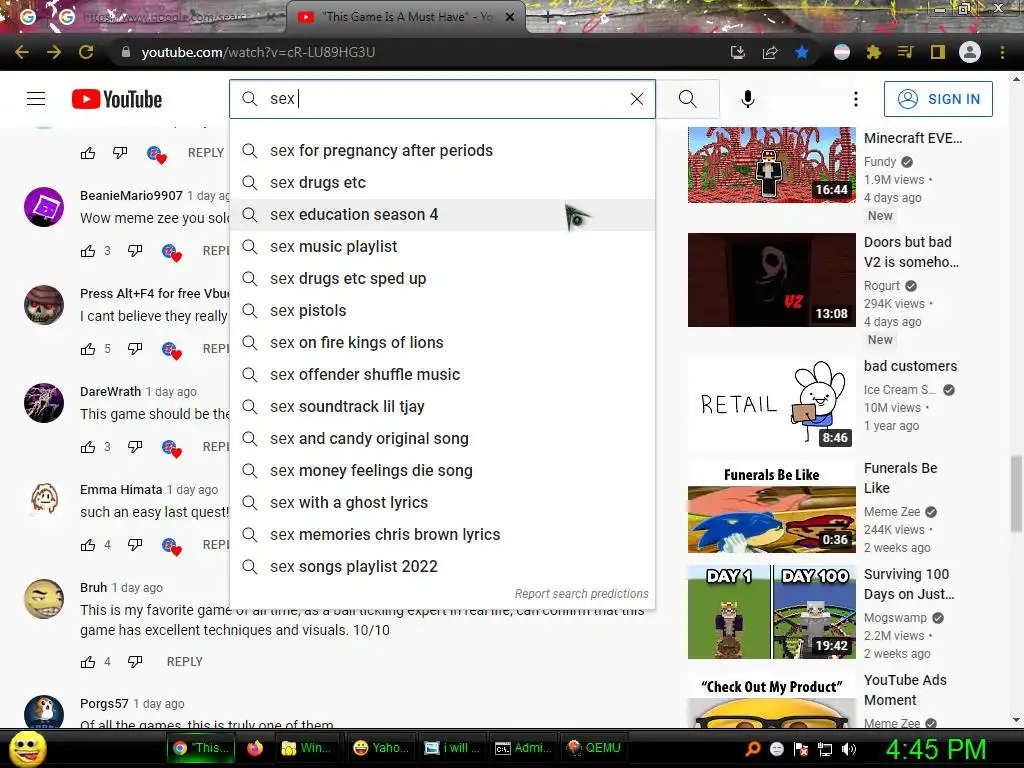Go to the YouTube home logo

(117, 99)
